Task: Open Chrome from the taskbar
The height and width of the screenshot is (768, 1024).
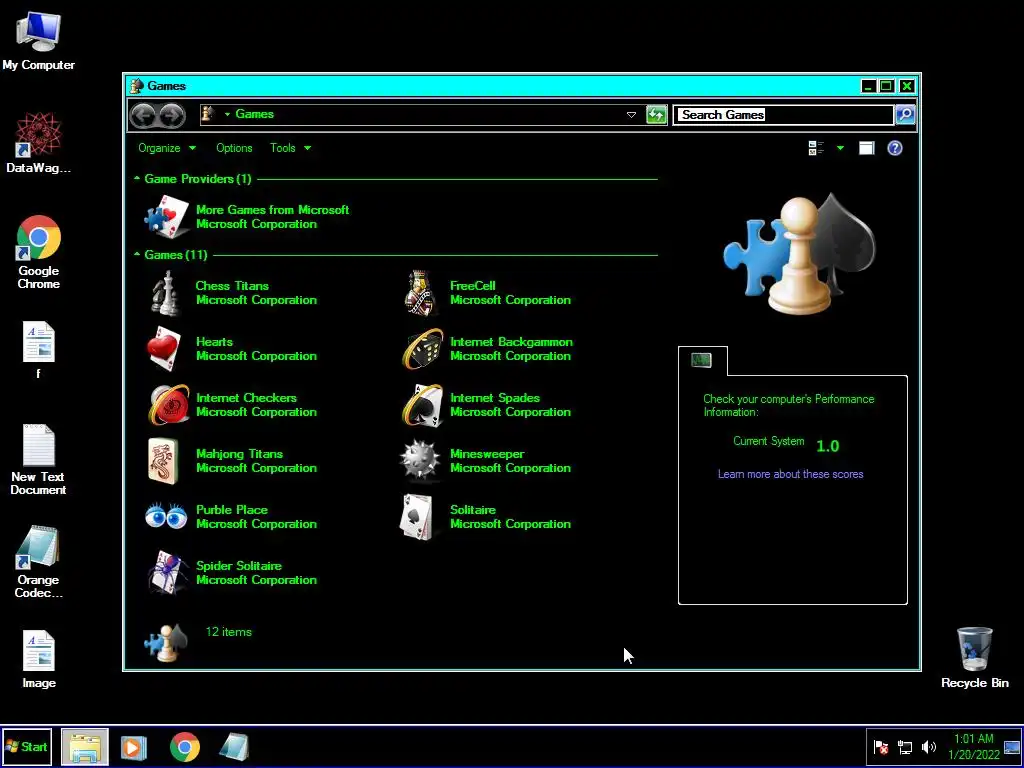Action: [x=185, y=747]
